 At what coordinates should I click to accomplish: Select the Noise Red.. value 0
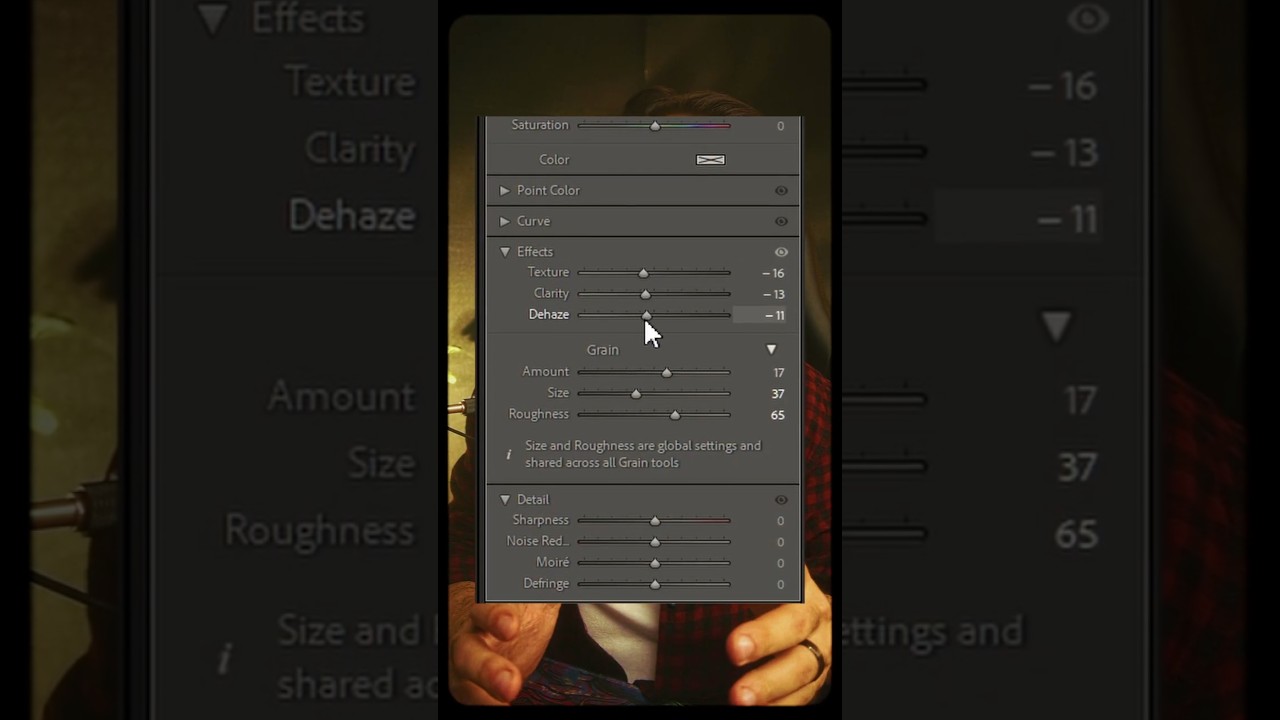[x=780, y=542]
